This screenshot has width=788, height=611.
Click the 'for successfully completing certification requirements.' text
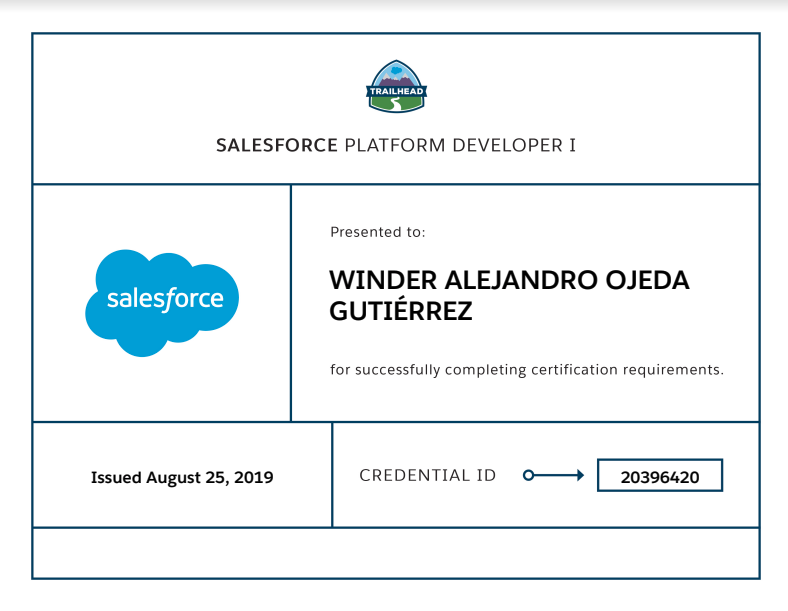click(x=527, y=370)
